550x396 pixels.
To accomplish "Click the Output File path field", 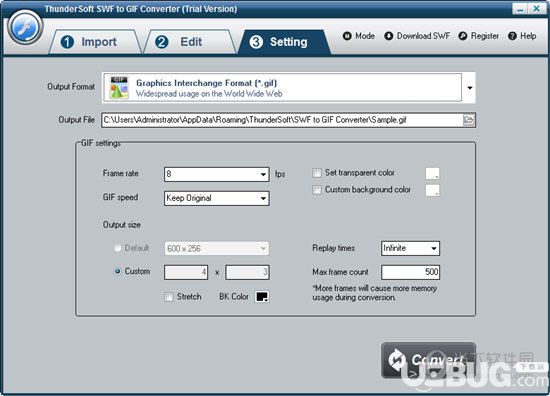I will [282, 120].
